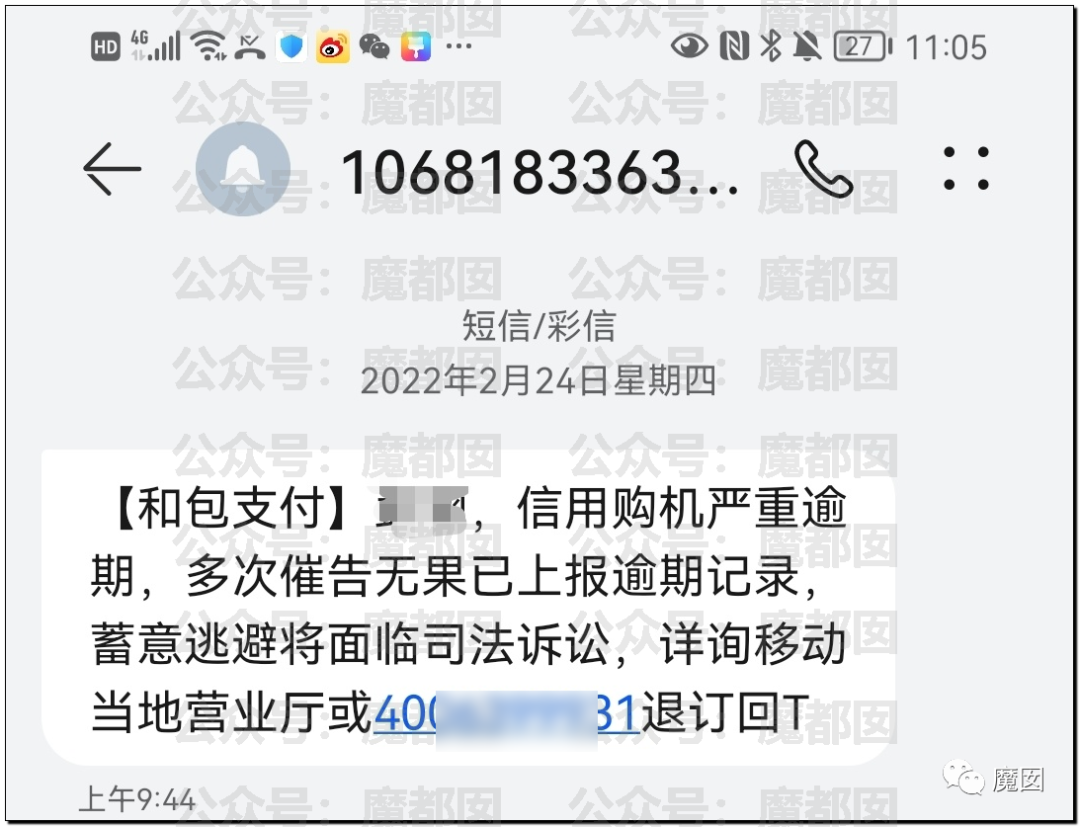This screenshot has width=1080, height=827.
Task: Tap the Bluetooth status icon
Action: point(771,47)
